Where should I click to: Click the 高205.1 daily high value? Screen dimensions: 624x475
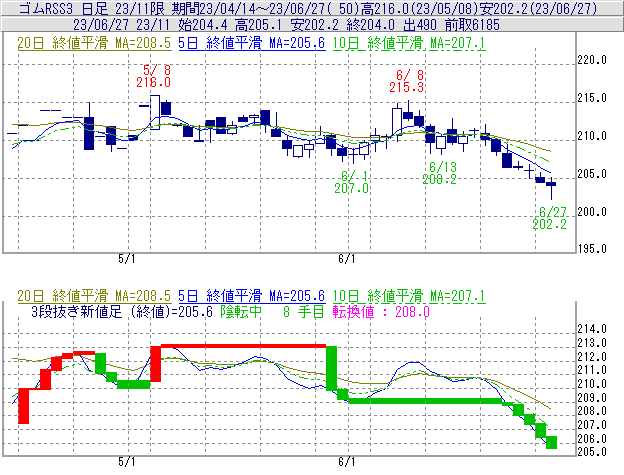click(258, 25)
